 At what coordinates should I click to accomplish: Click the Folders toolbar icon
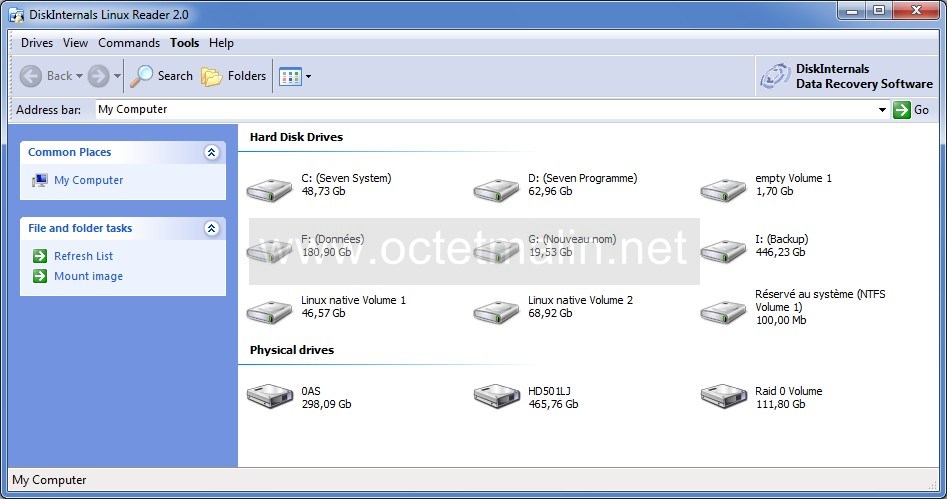(x=211, y=77)
